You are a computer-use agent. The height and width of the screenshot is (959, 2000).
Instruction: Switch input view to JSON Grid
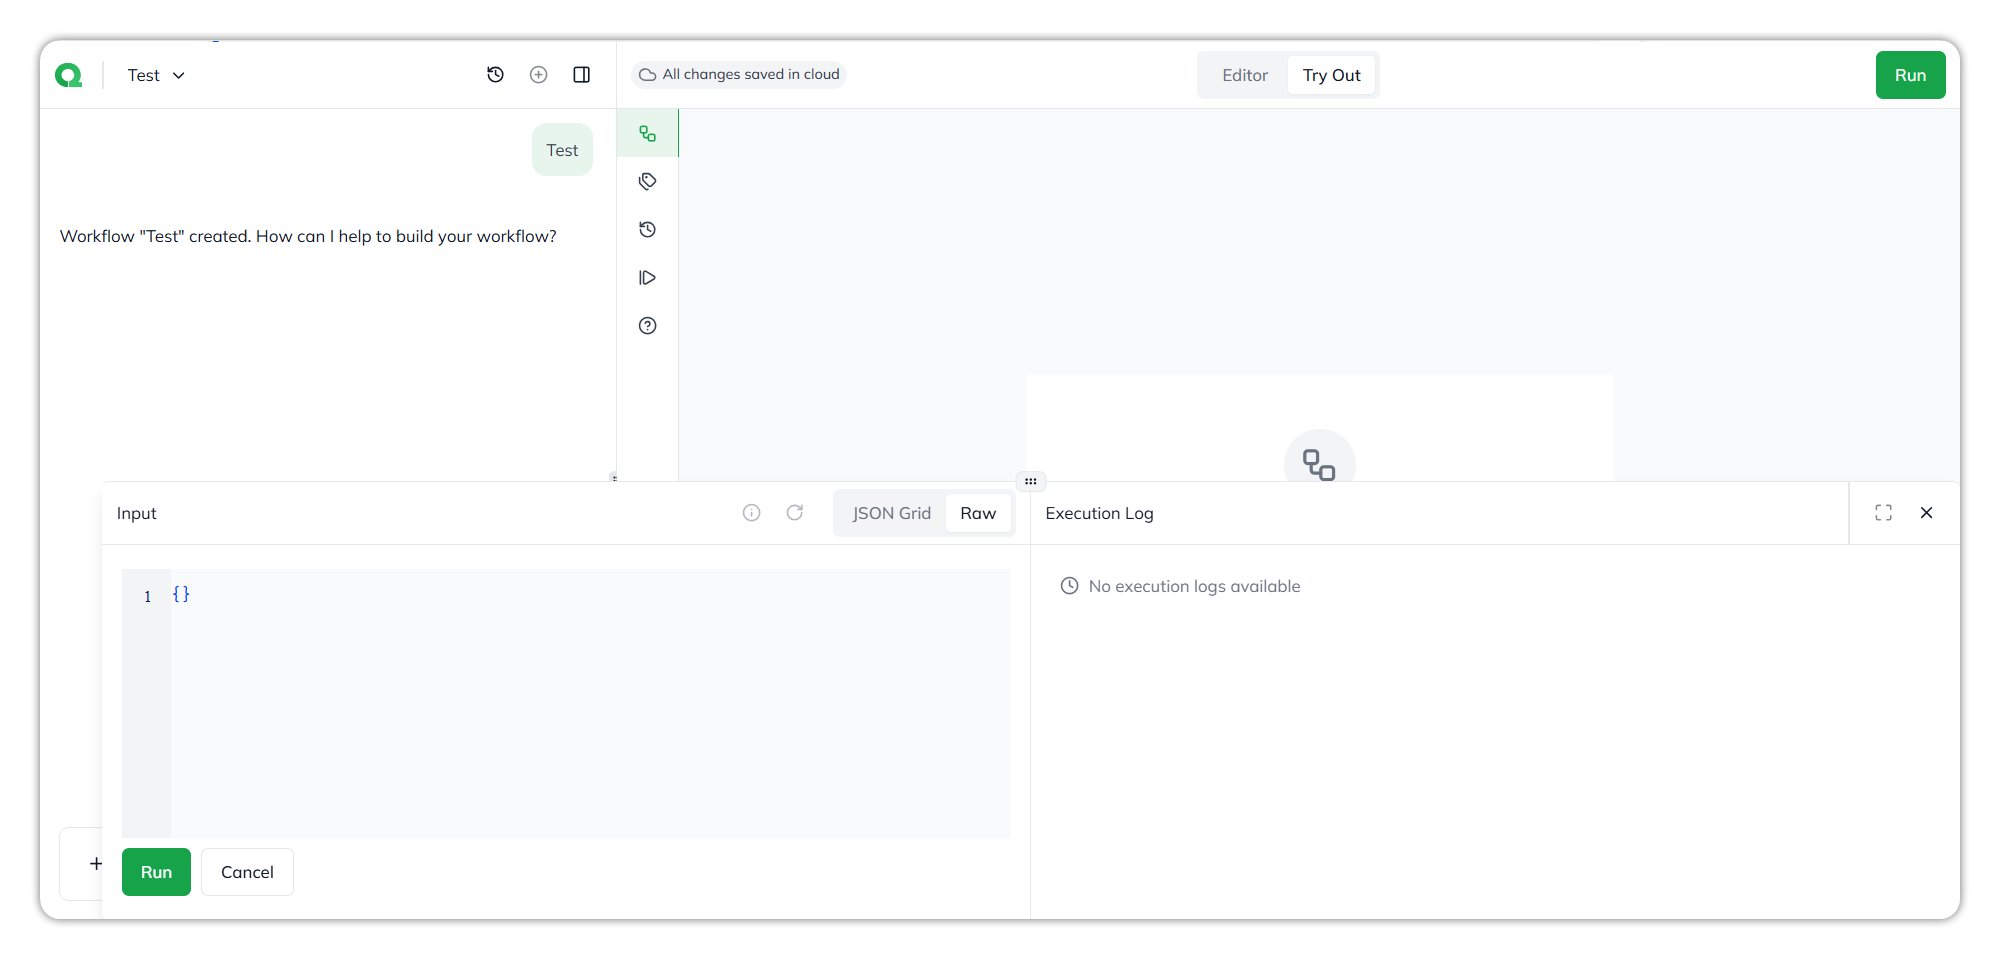coord(891,513)
